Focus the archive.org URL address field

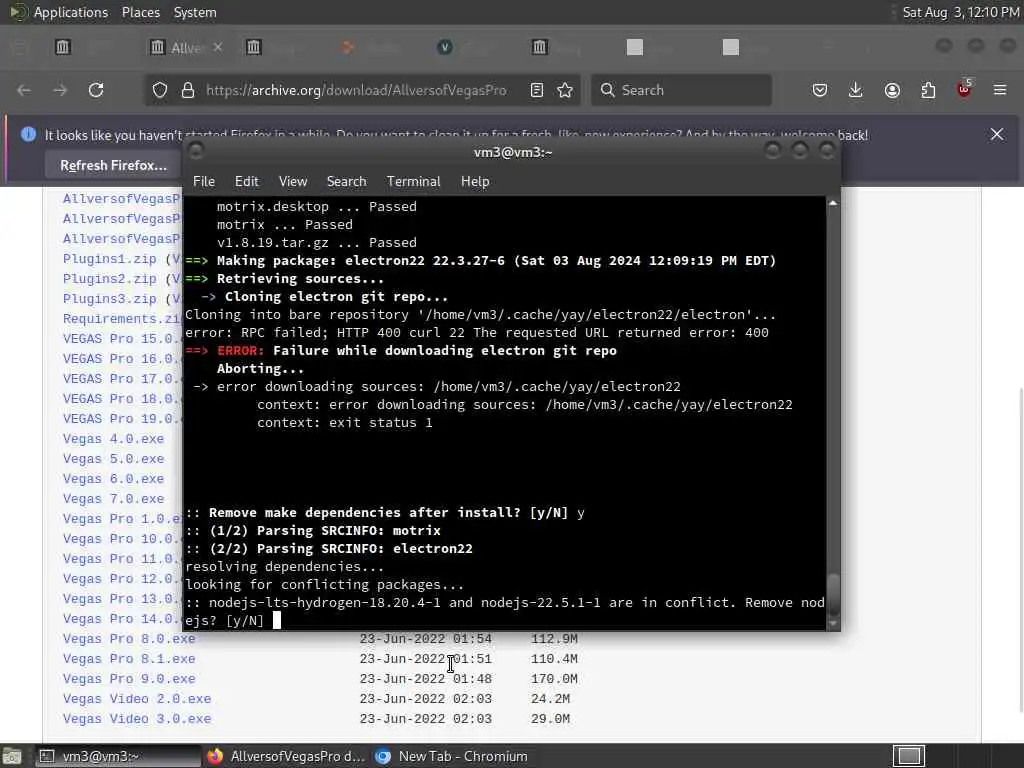[x=356, y=90]
